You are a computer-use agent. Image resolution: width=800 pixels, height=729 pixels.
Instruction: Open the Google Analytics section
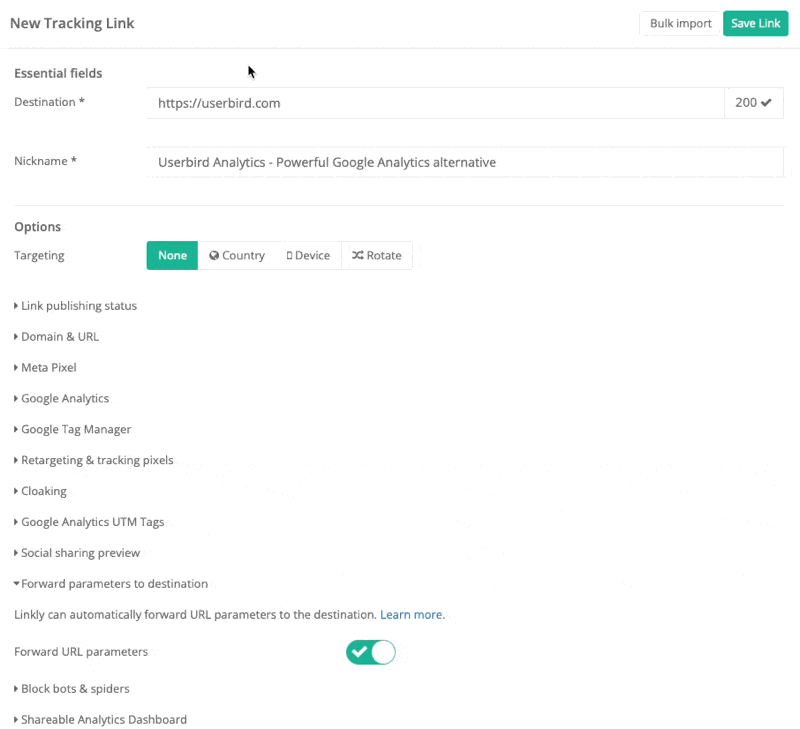click(x=64, y=399)
